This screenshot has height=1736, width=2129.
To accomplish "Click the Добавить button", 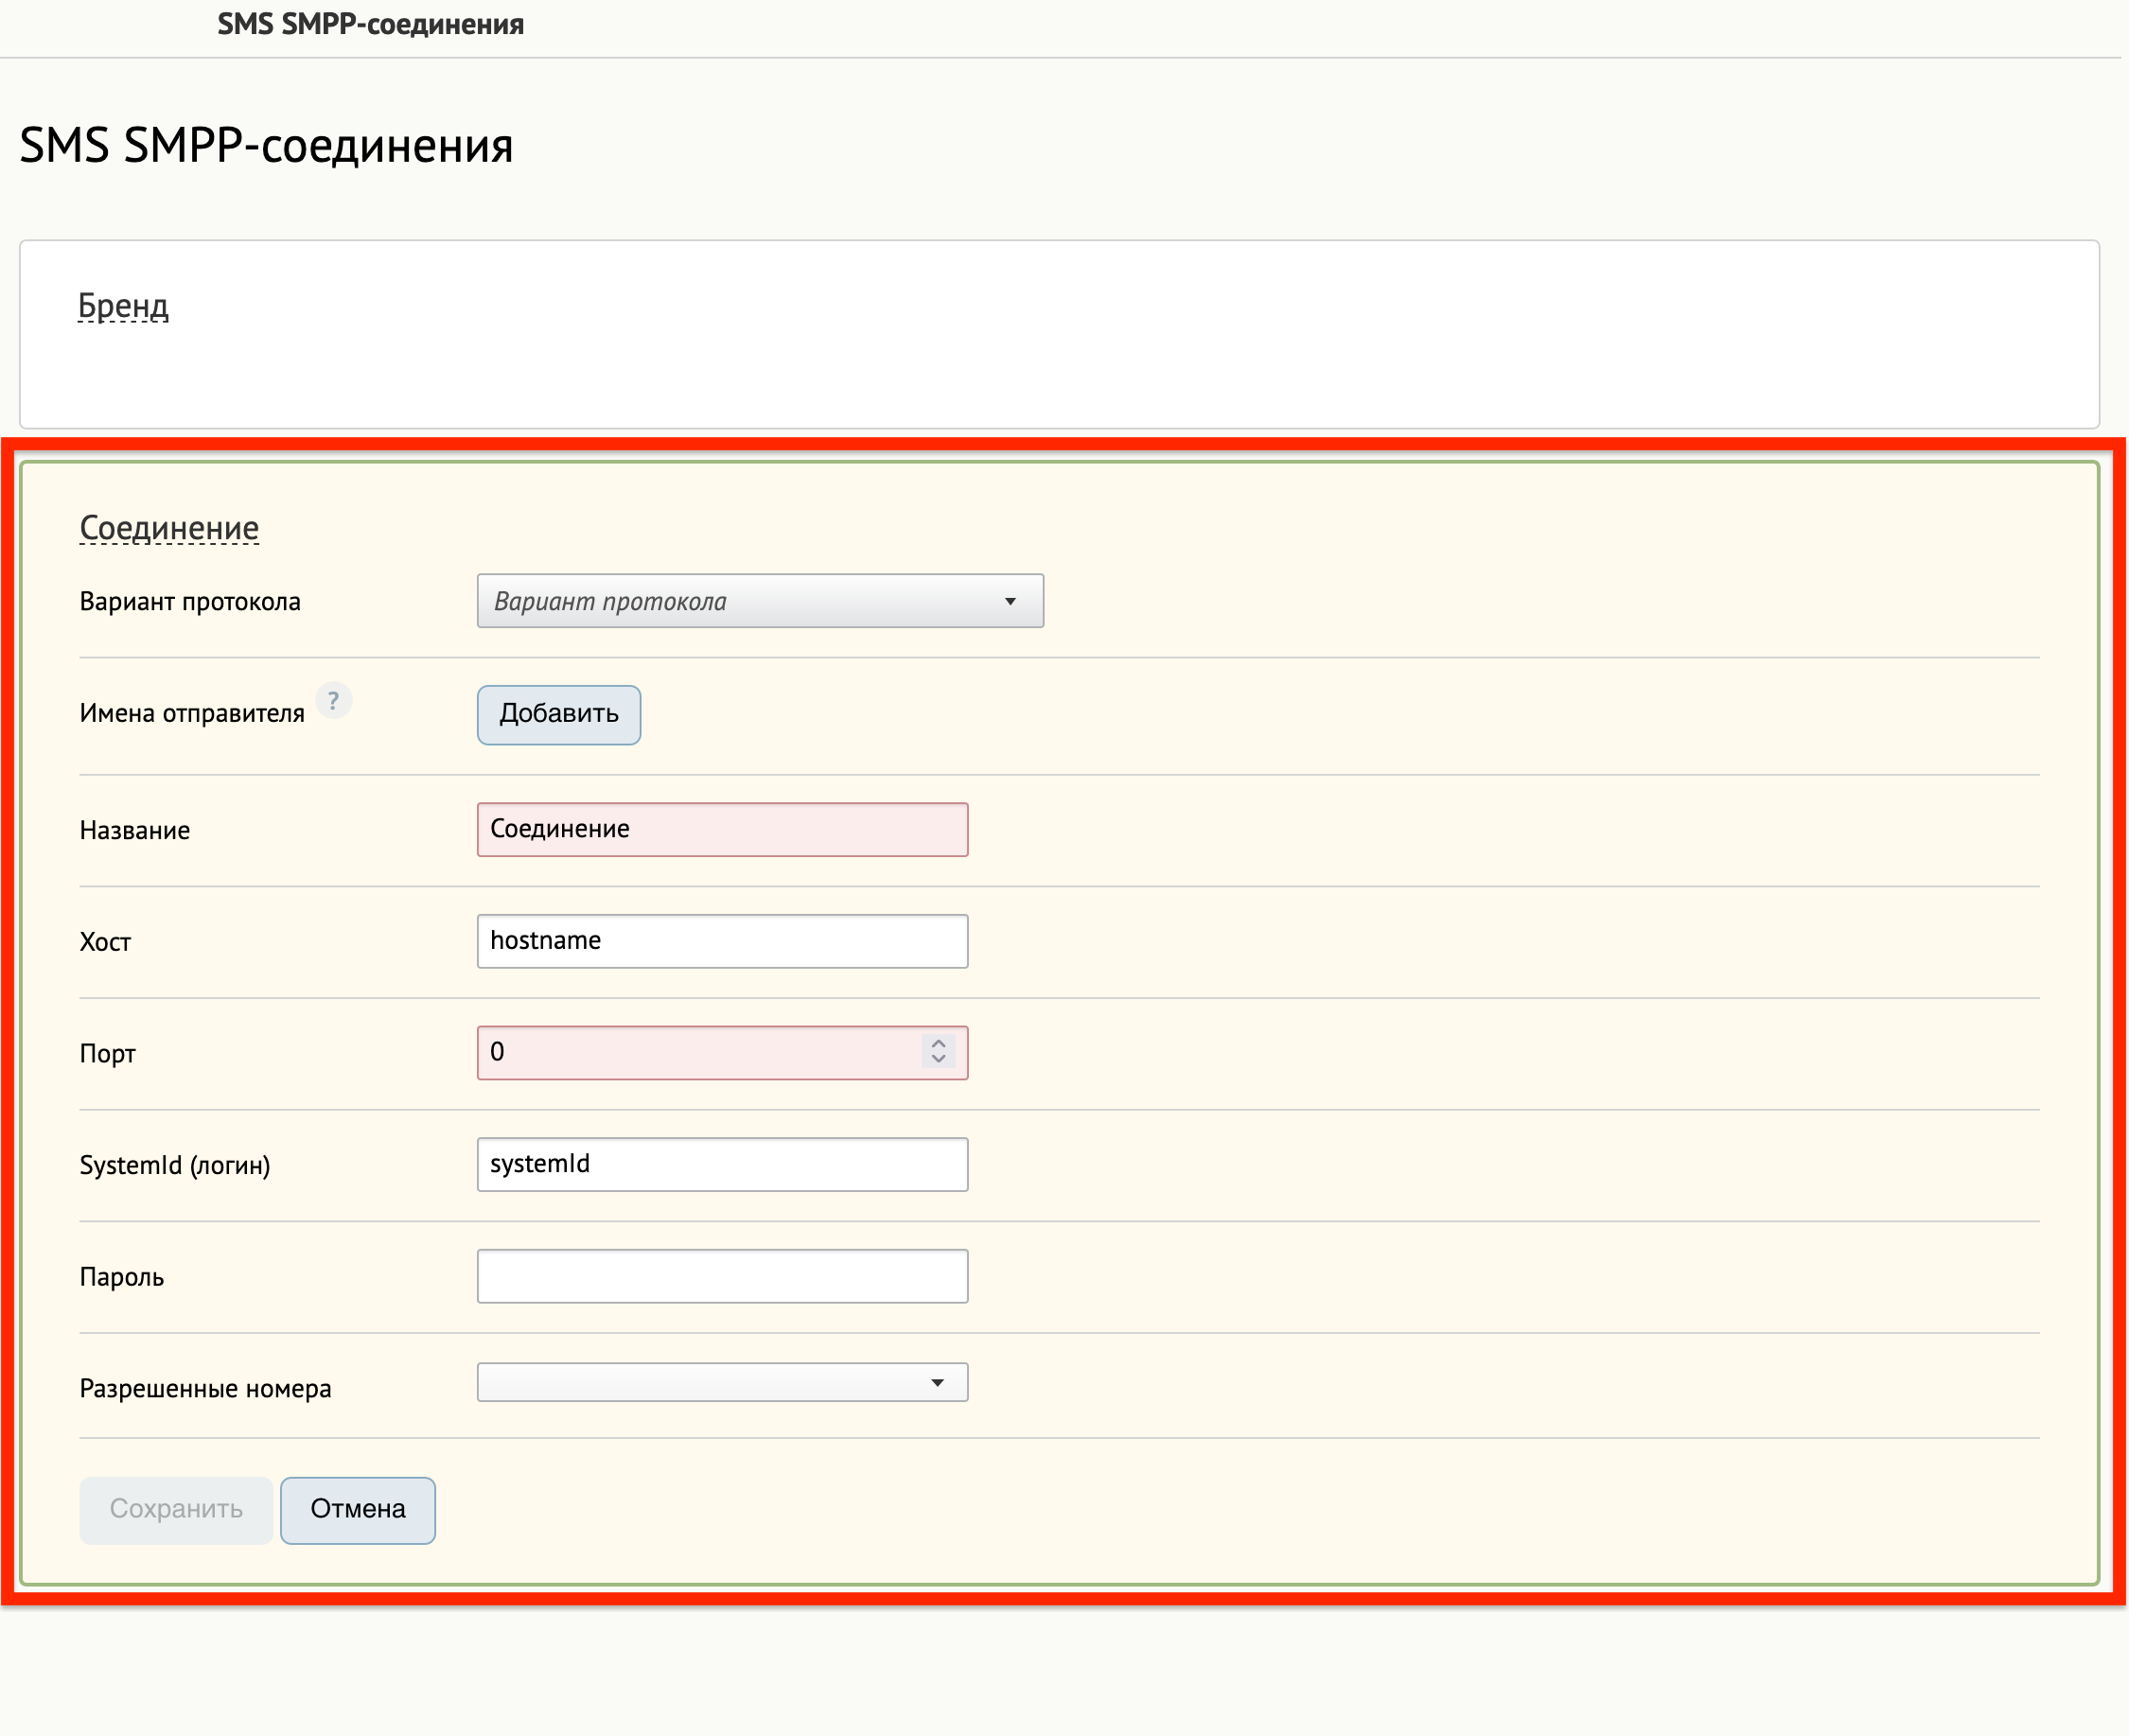I will point(559,714).
